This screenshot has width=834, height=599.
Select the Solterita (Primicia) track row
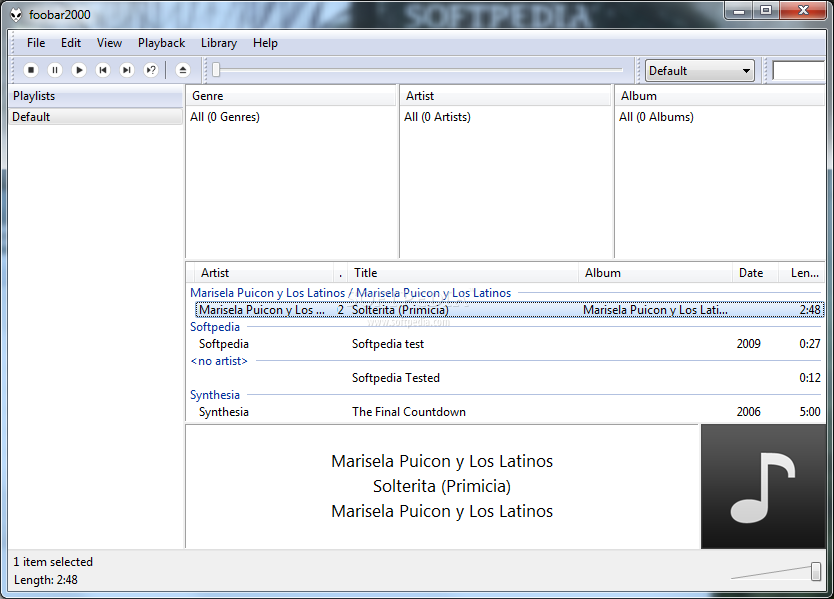(509, 310)
